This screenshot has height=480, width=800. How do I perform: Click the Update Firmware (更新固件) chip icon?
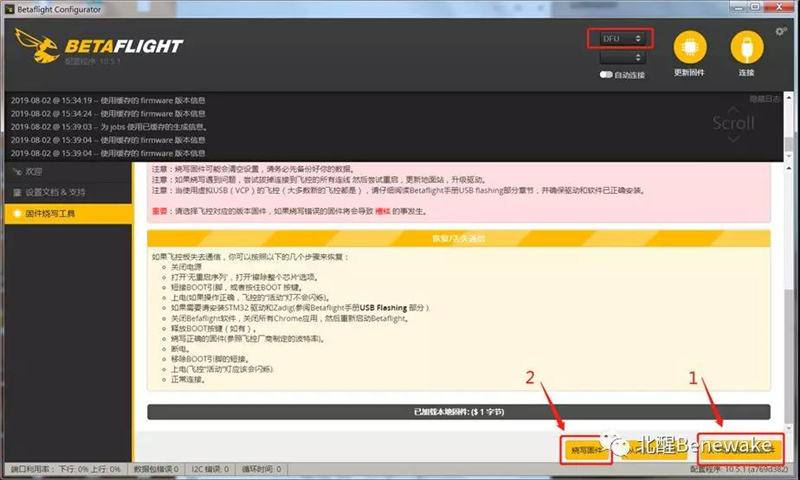(689, 46)
